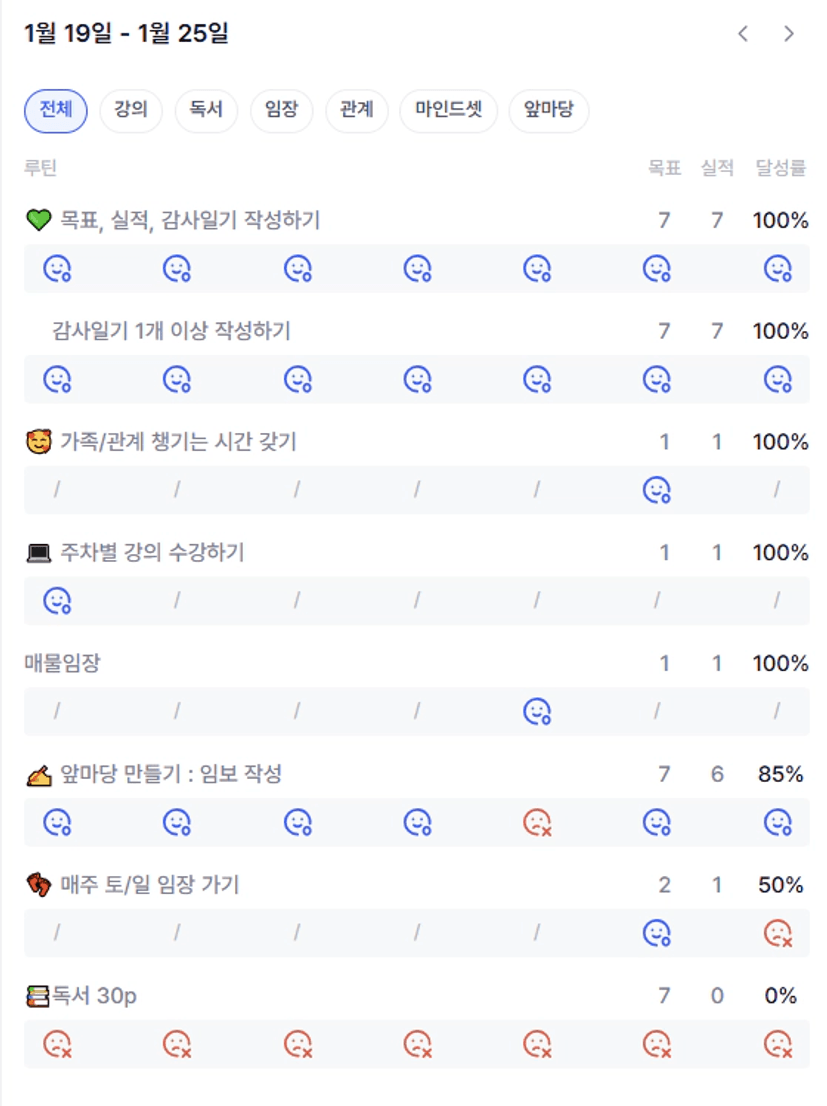This screenshot has width=827, height=1106.
Task: Toggle last day sad face for 매주 토/일 임장
Action: 777,933
